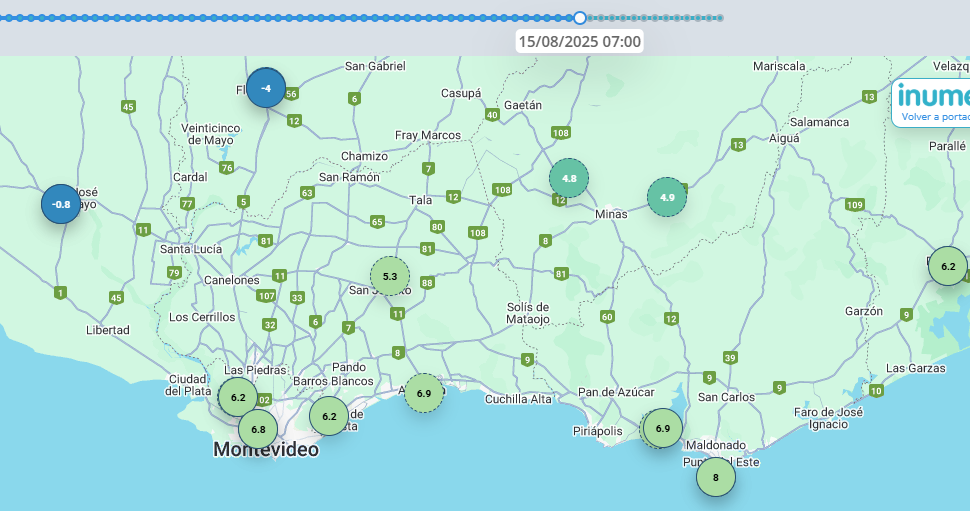Click the -4 temperature marker near Florida

pyautogui.click(x=266, y=88)
